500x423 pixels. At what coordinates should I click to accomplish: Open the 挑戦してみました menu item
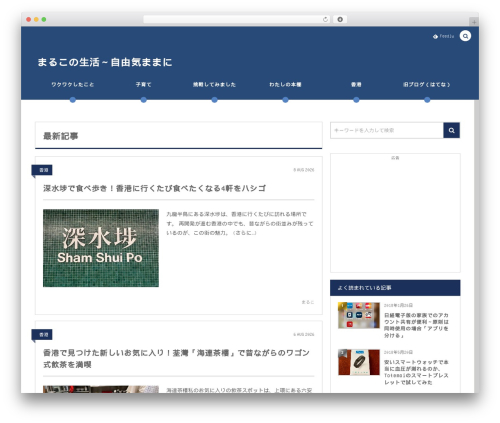(x=214, y=85)
